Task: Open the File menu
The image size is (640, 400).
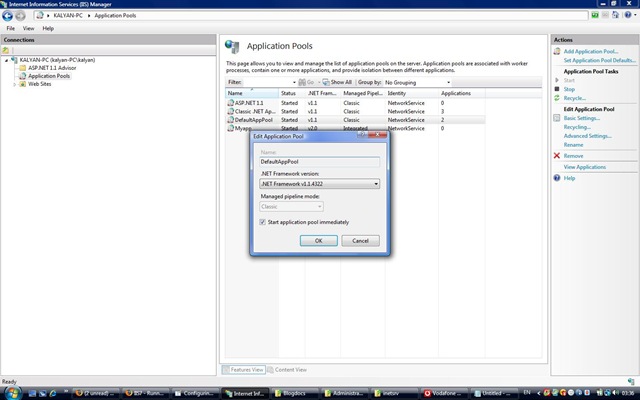Action: click(x=11, y=29)
